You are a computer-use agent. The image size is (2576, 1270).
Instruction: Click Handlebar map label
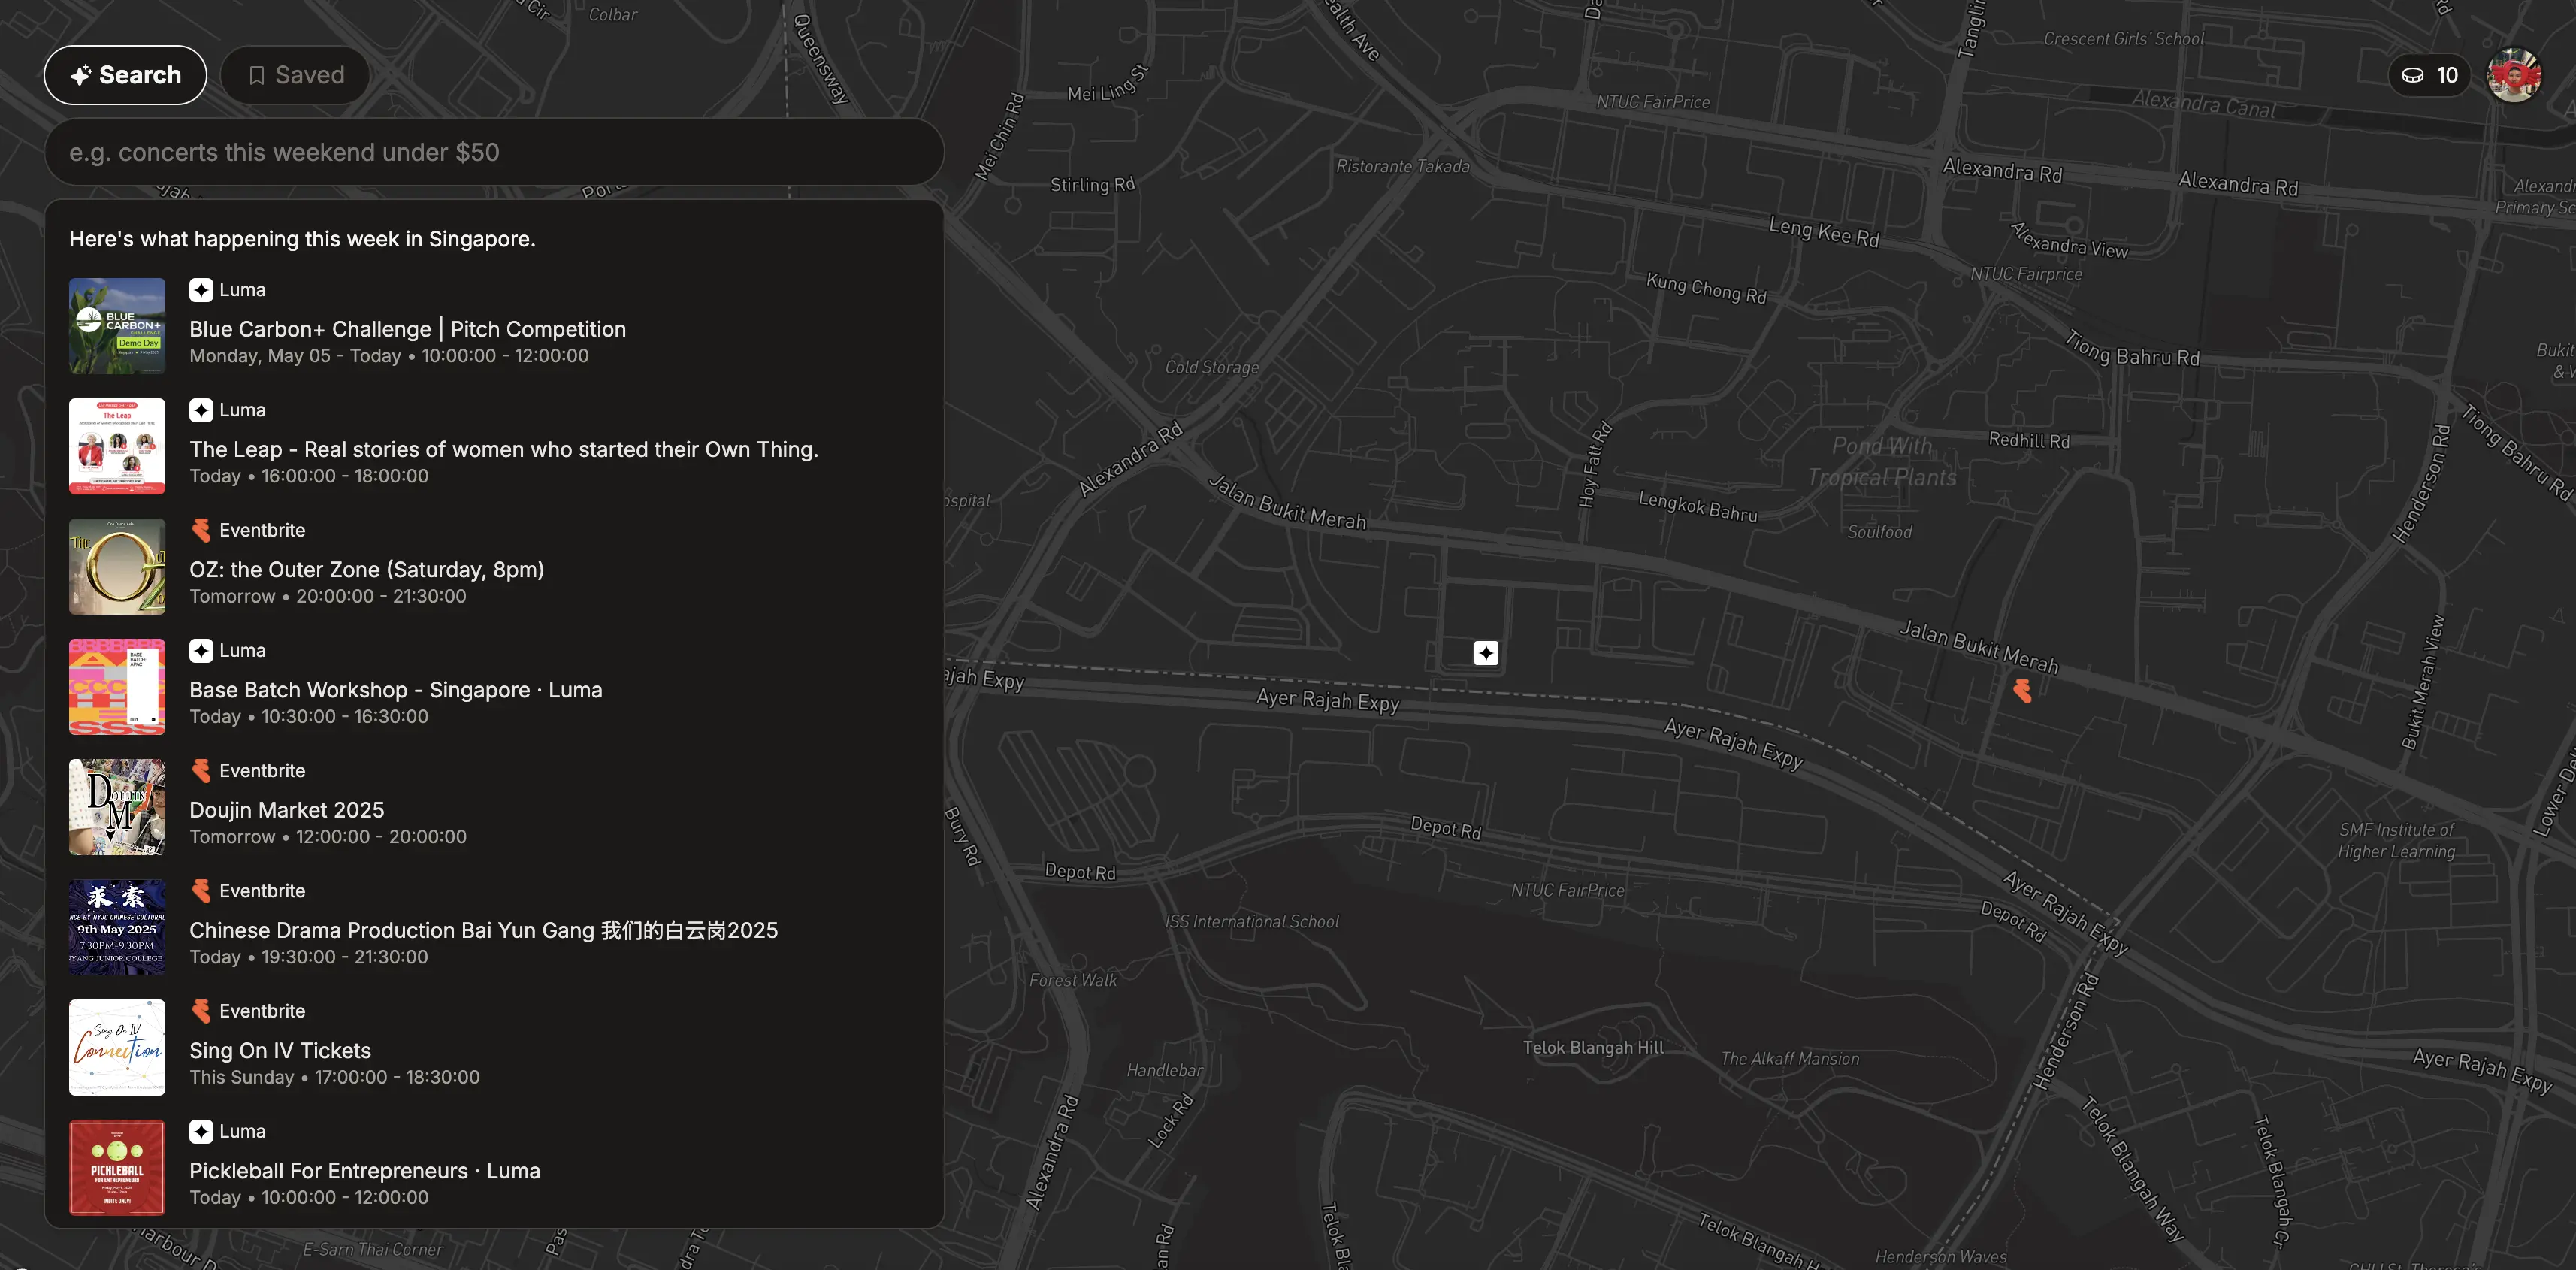(x=1165, y=1070)
